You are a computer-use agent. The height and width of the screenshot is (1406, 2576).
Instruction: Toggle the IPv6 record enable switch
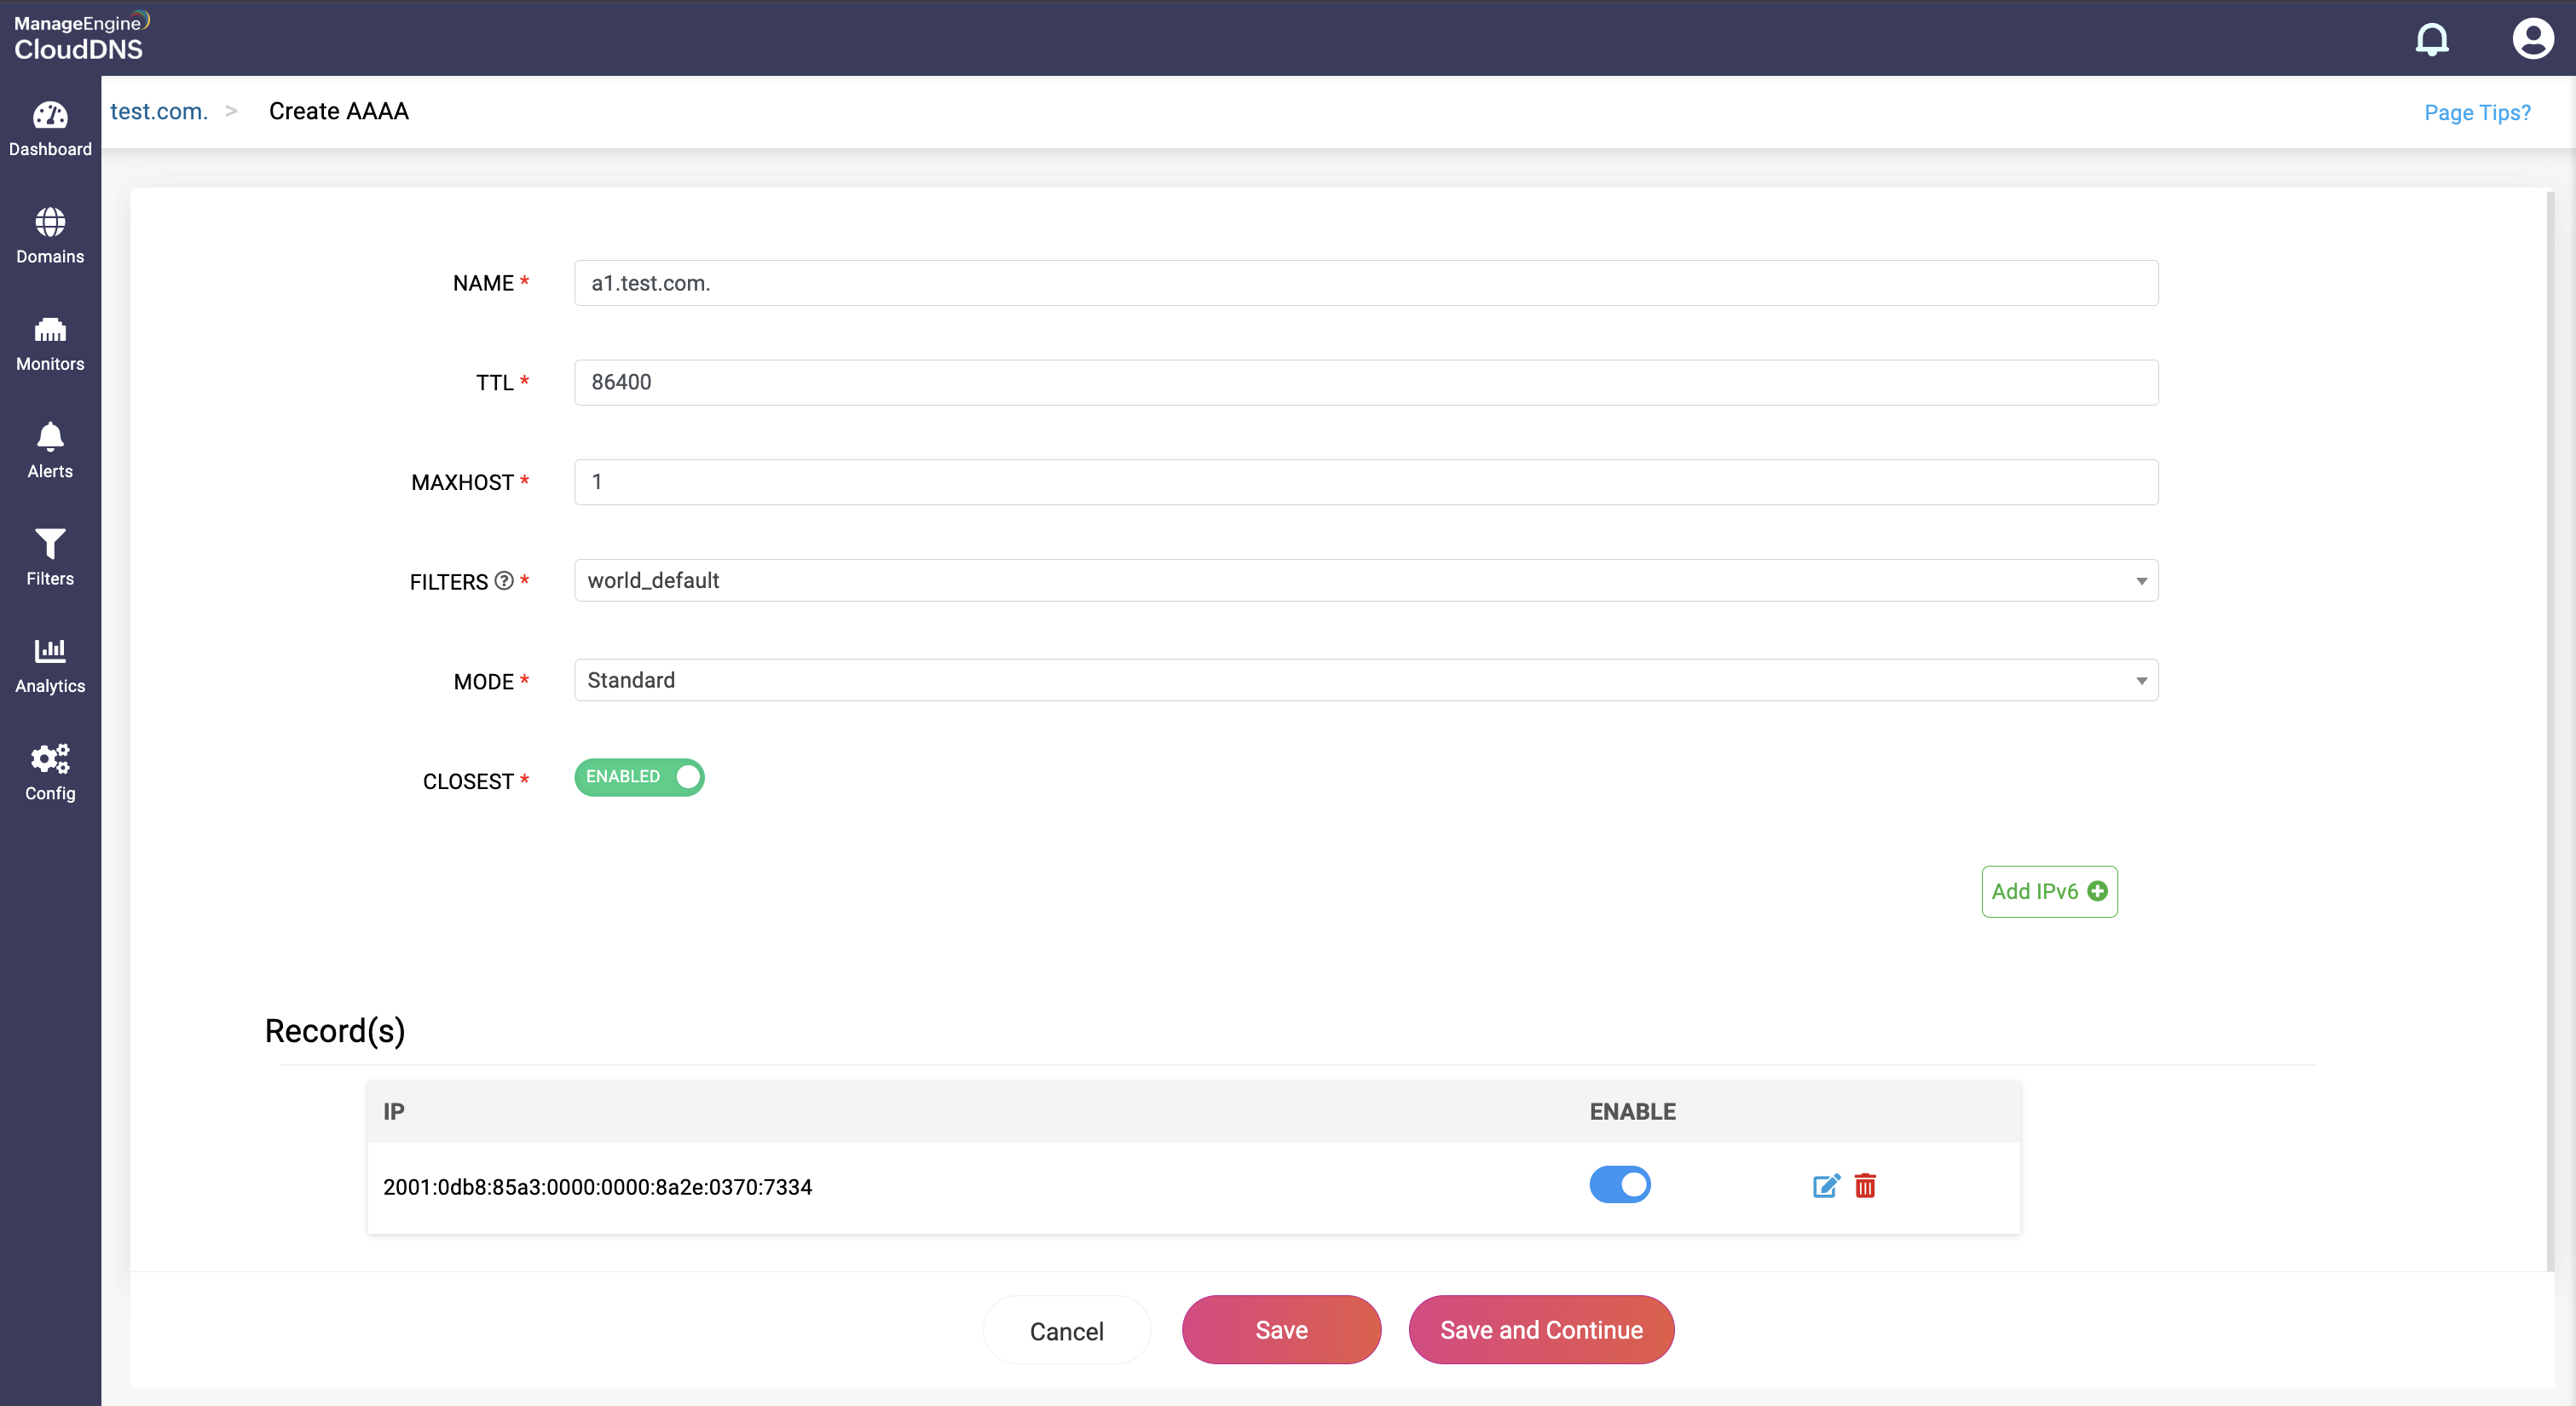click(x=1619, y=1185)
